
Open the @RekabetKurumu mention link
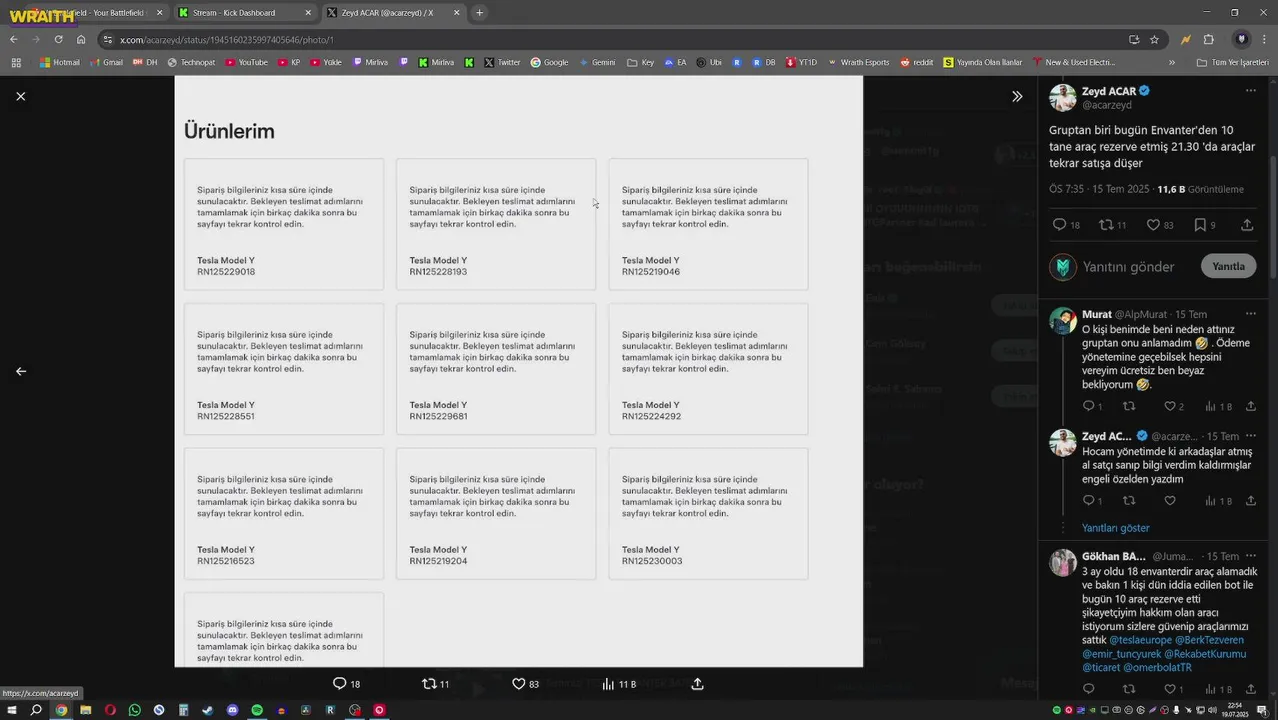1204,654
